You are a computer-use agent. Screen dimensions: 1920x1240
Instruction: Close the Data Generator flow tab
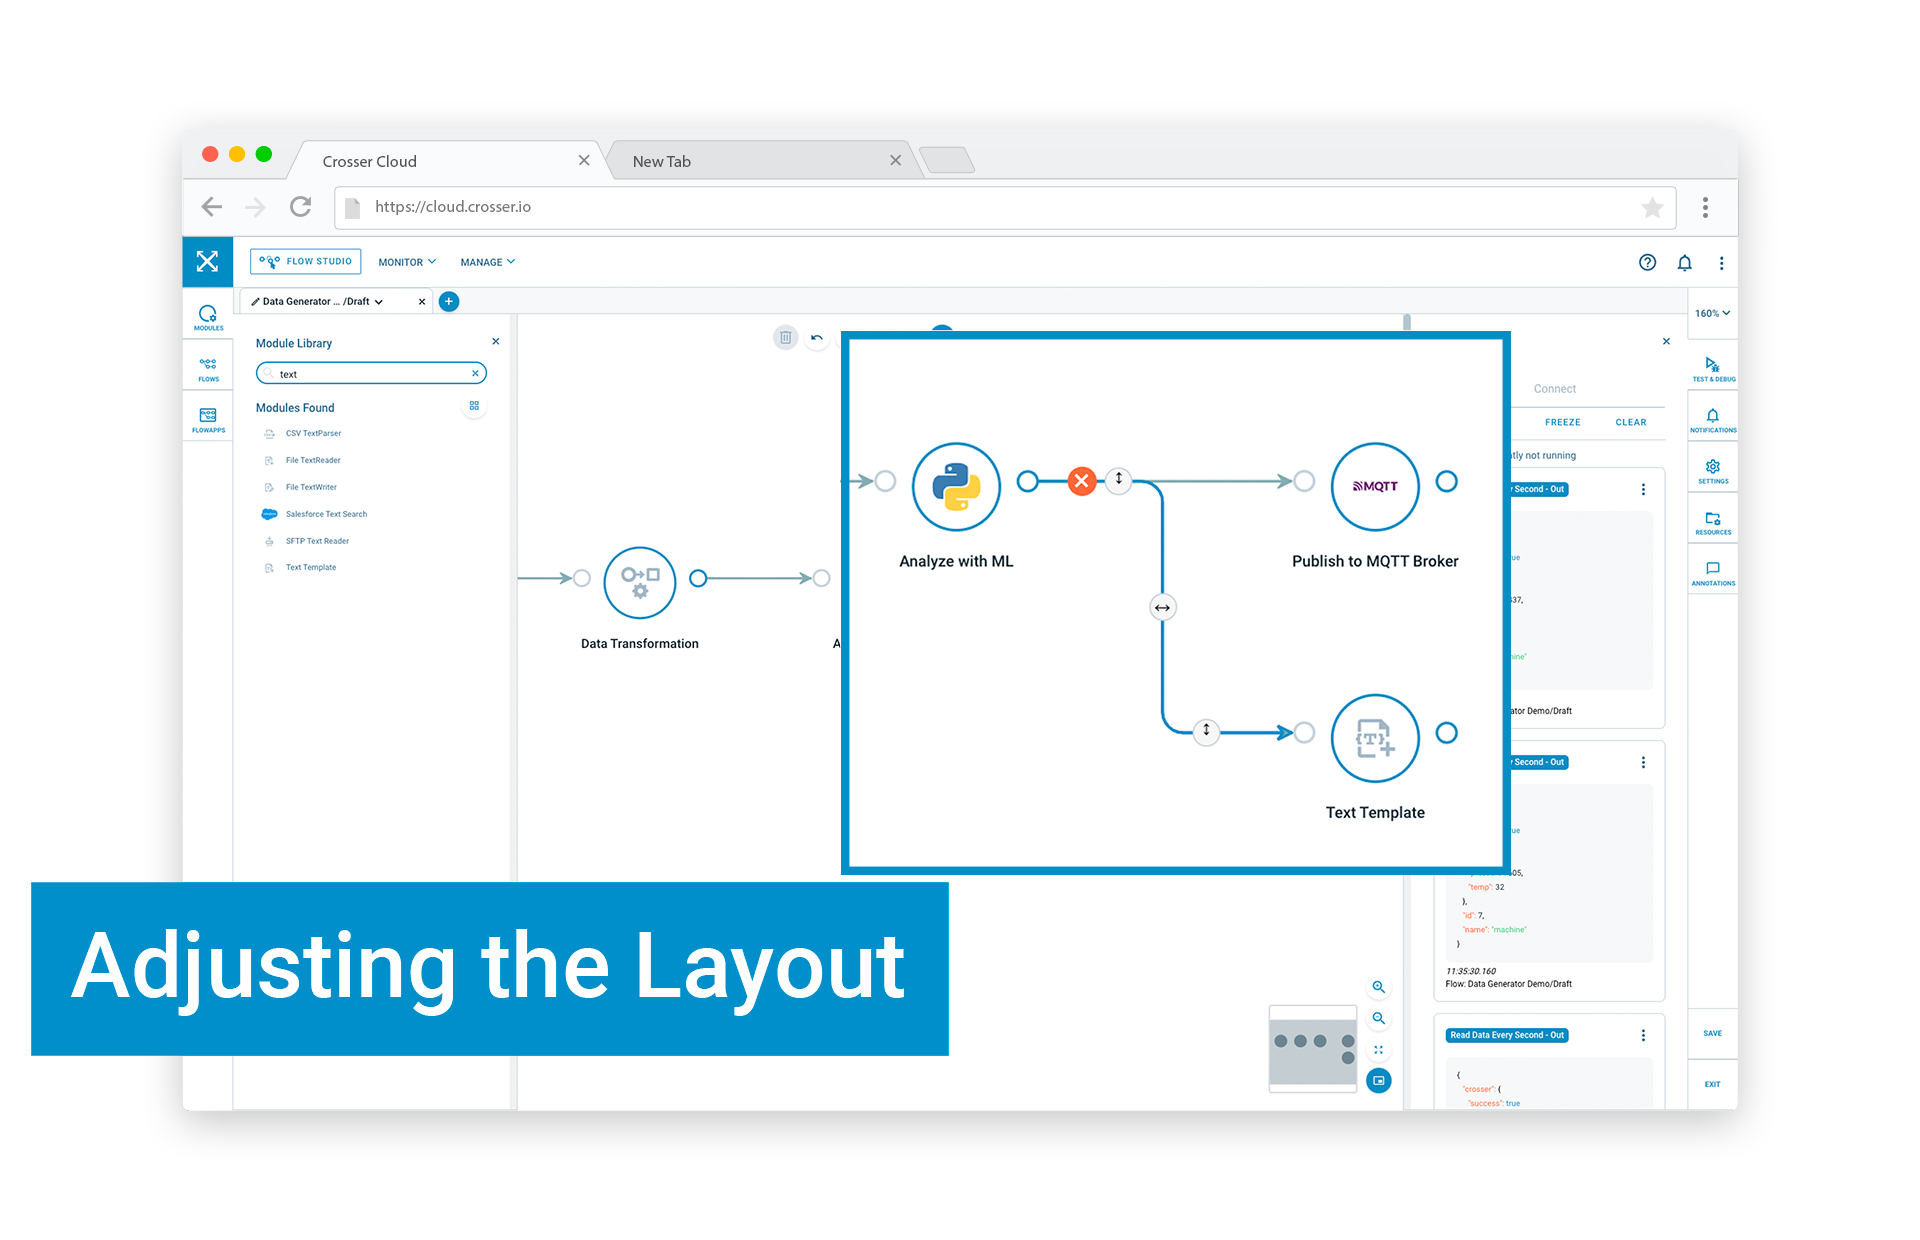point(422,301)
